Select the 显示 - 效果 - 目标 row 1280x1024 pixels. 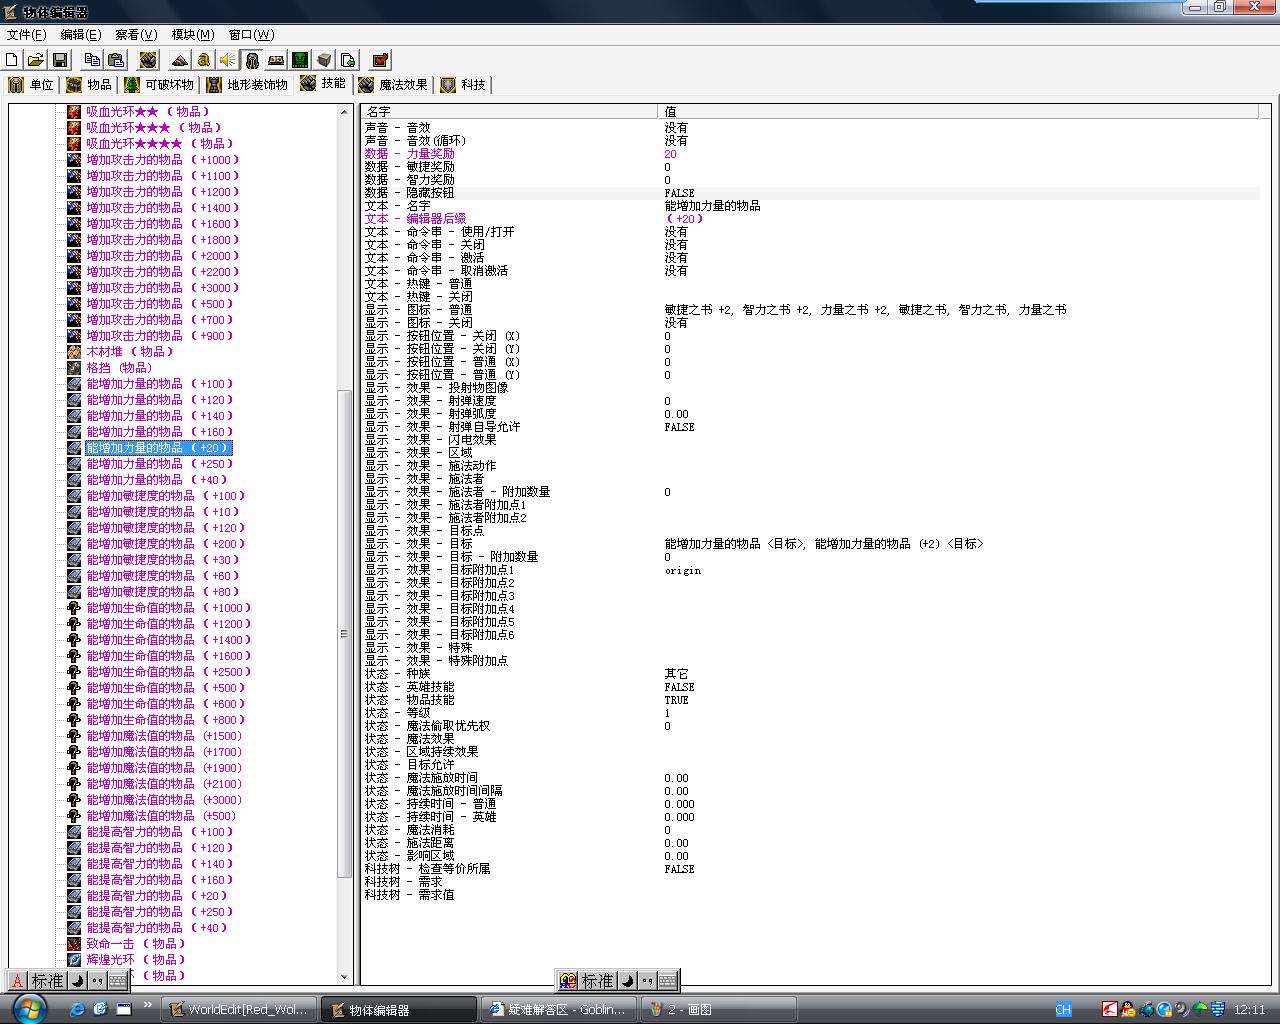(811, 544)
